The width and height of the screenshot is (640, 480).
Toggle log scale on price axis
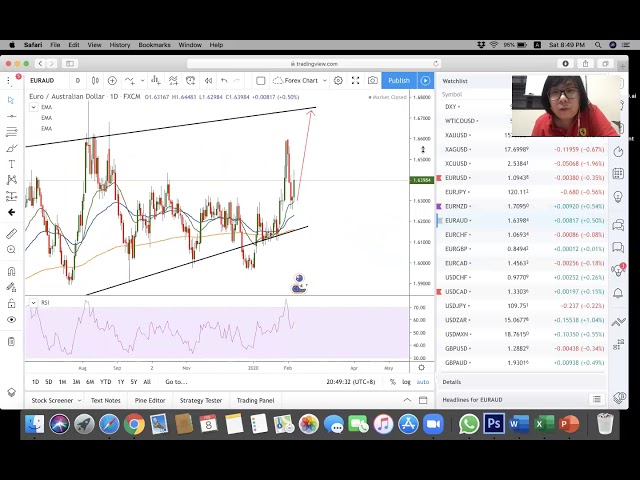coord(406,382)
